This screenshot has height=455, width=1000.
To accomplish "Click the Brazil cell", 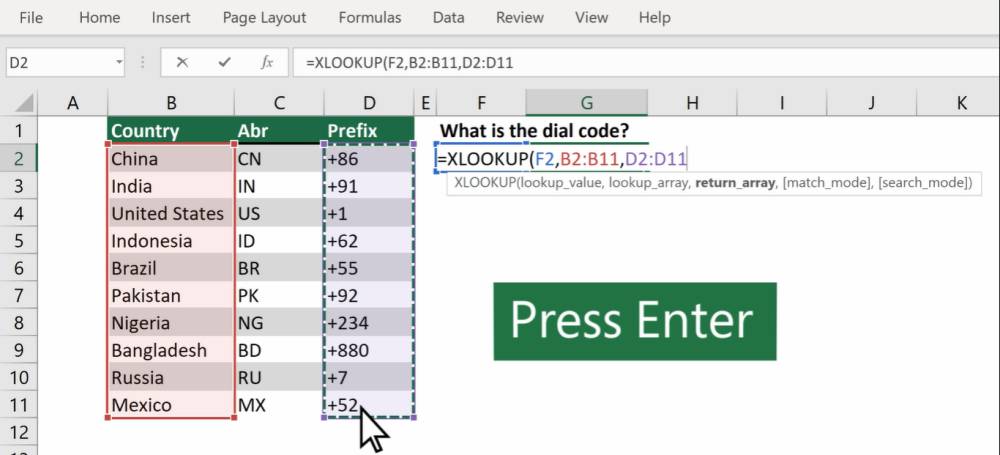I will pyautogui.click(x=170, y=268).
